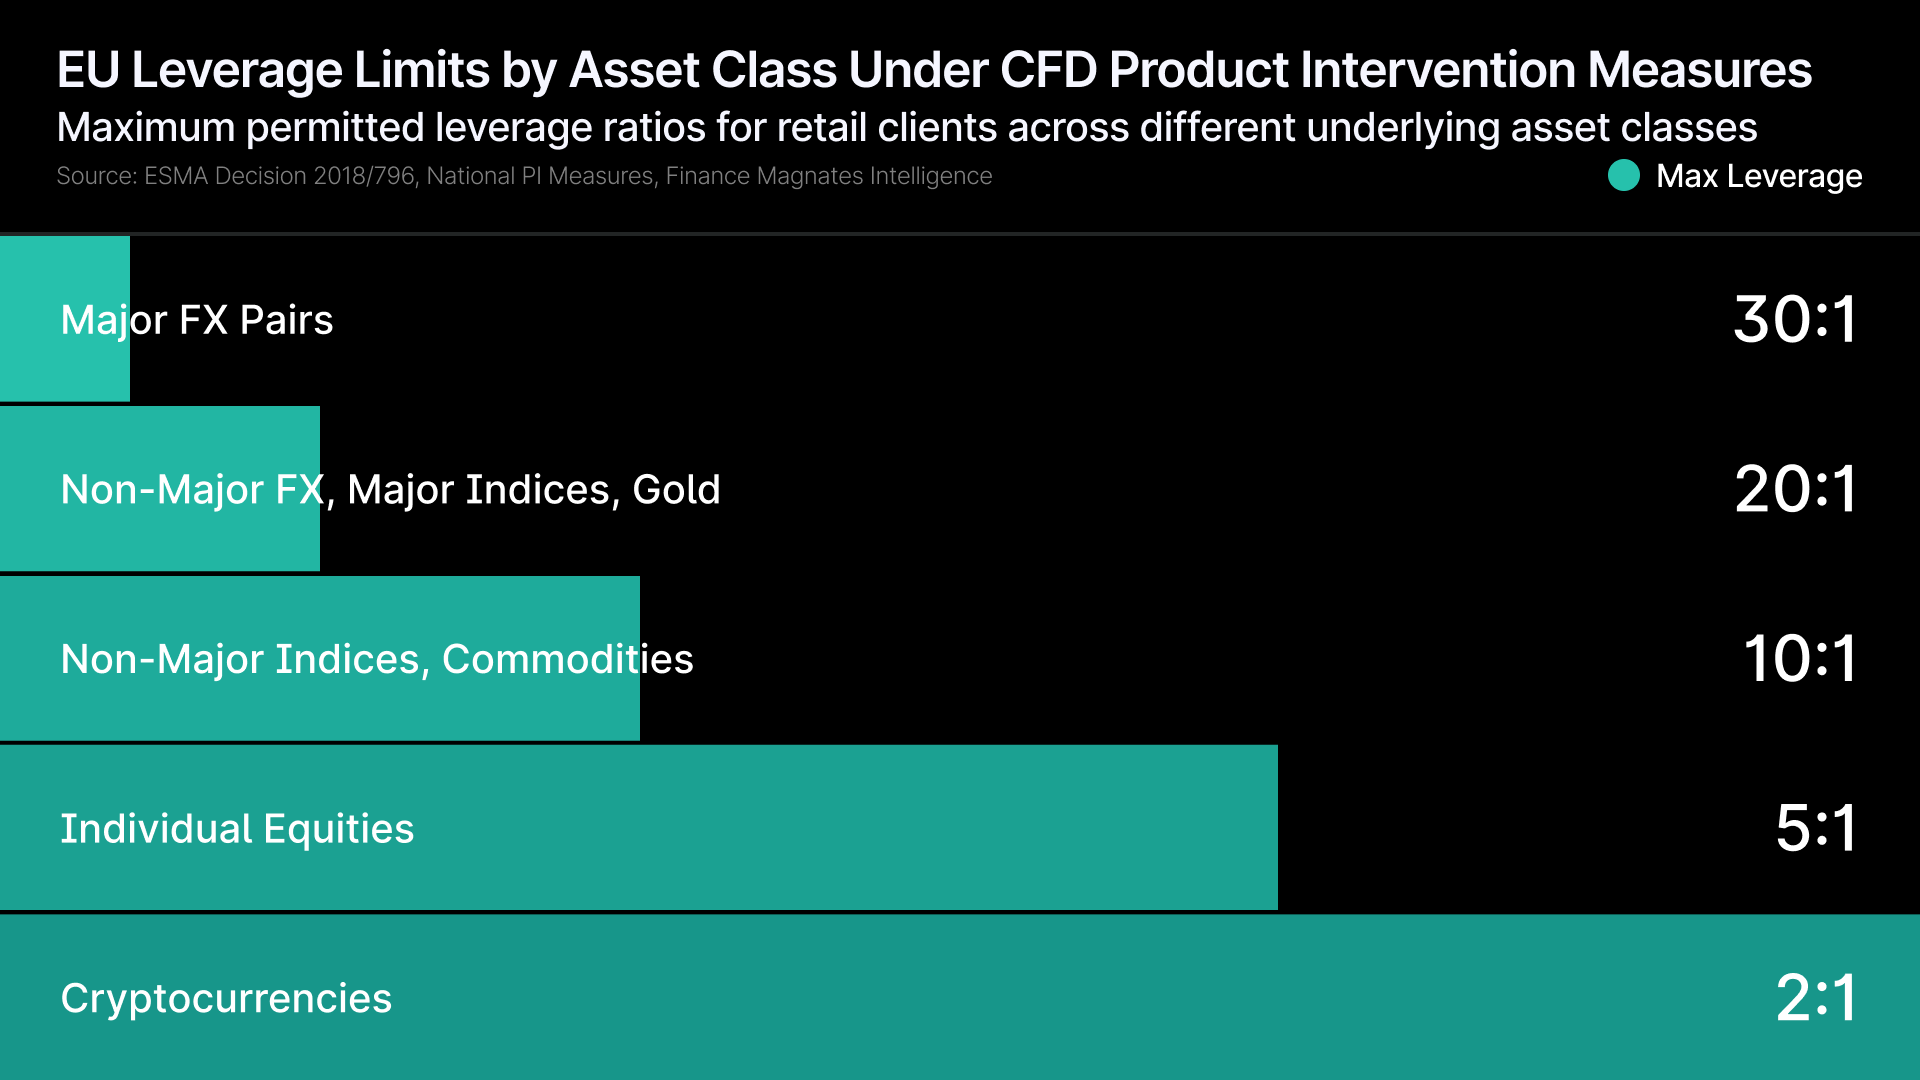Click the 5:1 leverage value
The image size is (1920, 1080).
tap(1815, 829)
